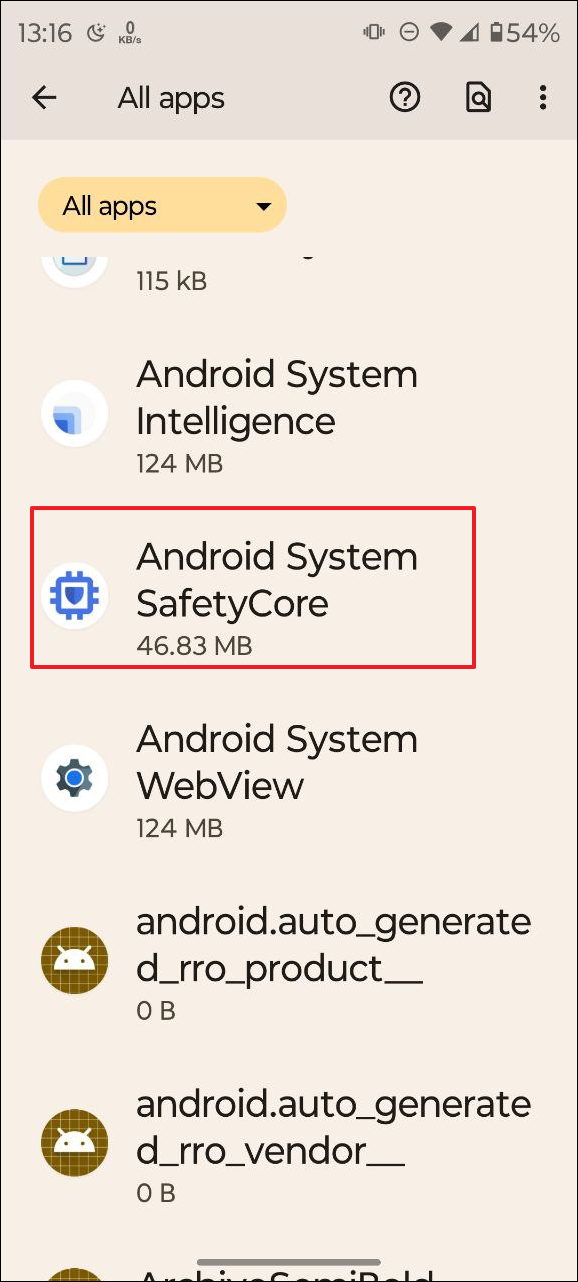The image size is (578, 1282).
Task: Tap the partially visible 115 kB app
Action: point(289,270)
